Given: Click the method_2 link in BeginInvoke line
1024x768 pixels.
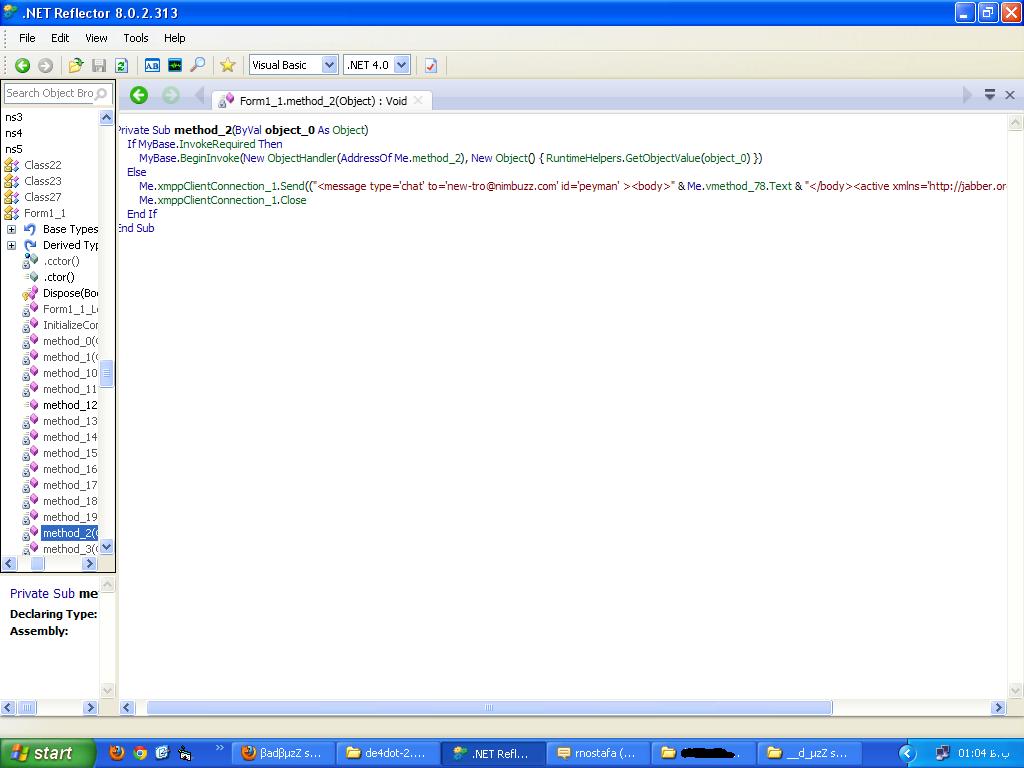Looking at the screenshot, I should (x=436, y=158).
